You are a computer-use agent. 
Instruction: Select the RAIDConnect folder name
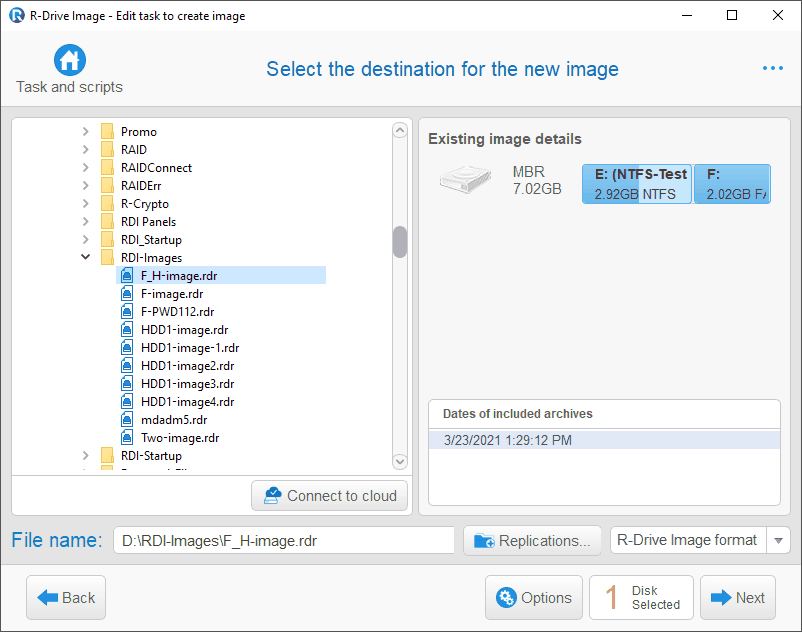(x=157, y=168)
